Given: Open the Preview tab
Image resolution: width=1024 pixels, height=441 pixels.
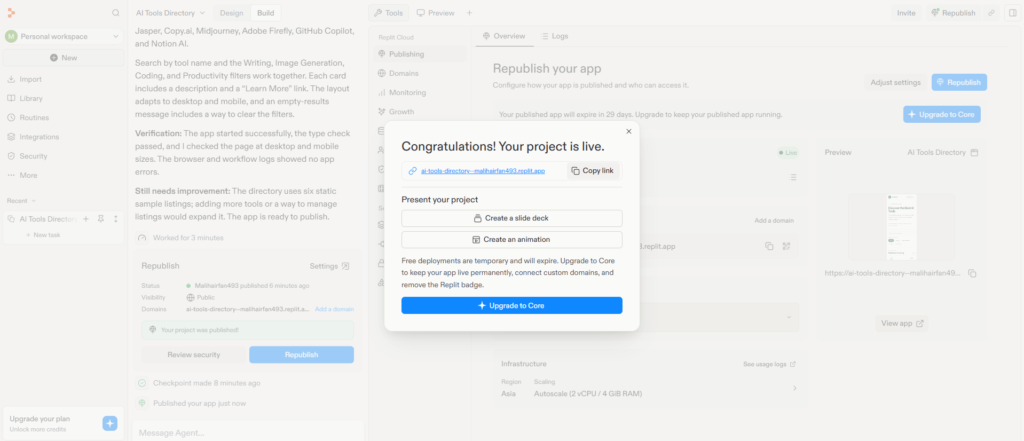Looking at the screenshot, I should (x=435, y=13).
